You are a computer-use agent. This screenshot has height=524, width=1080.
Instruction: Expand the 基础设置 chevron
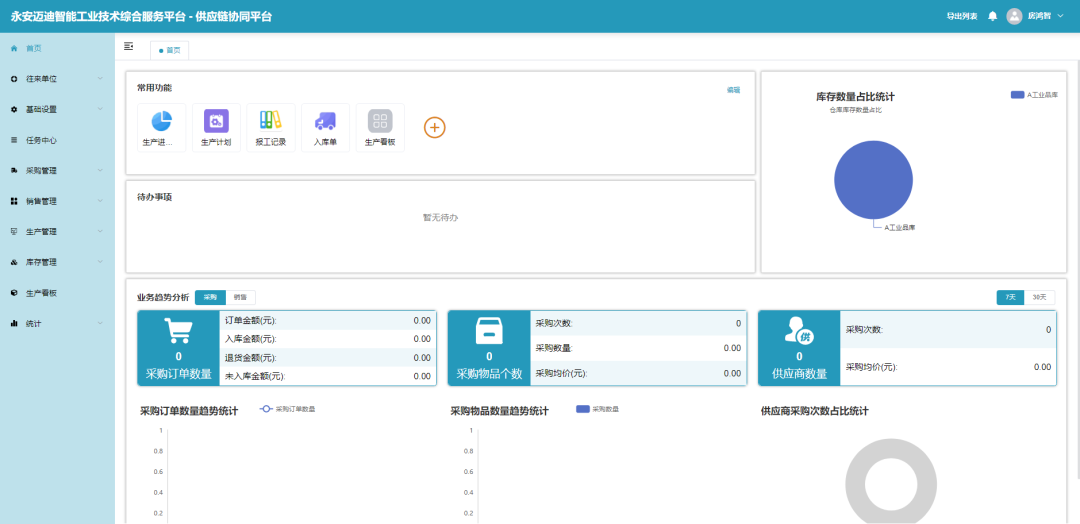click(100, 109)
